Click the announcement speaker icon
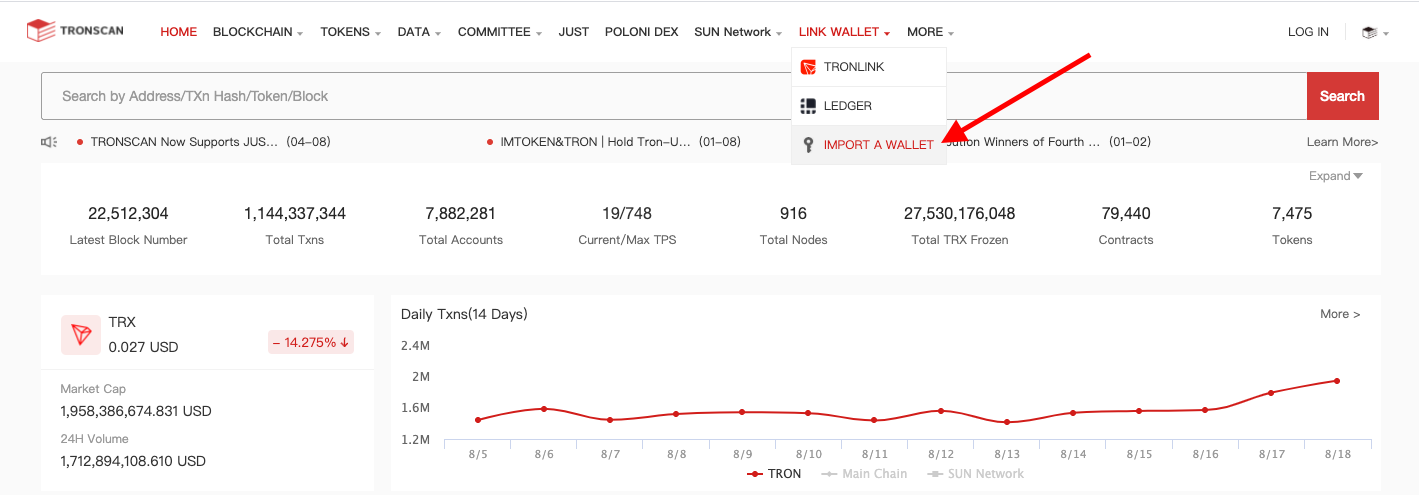This screenshot has height=495, width=1419. pyautogui.click(x=49, y=142)
